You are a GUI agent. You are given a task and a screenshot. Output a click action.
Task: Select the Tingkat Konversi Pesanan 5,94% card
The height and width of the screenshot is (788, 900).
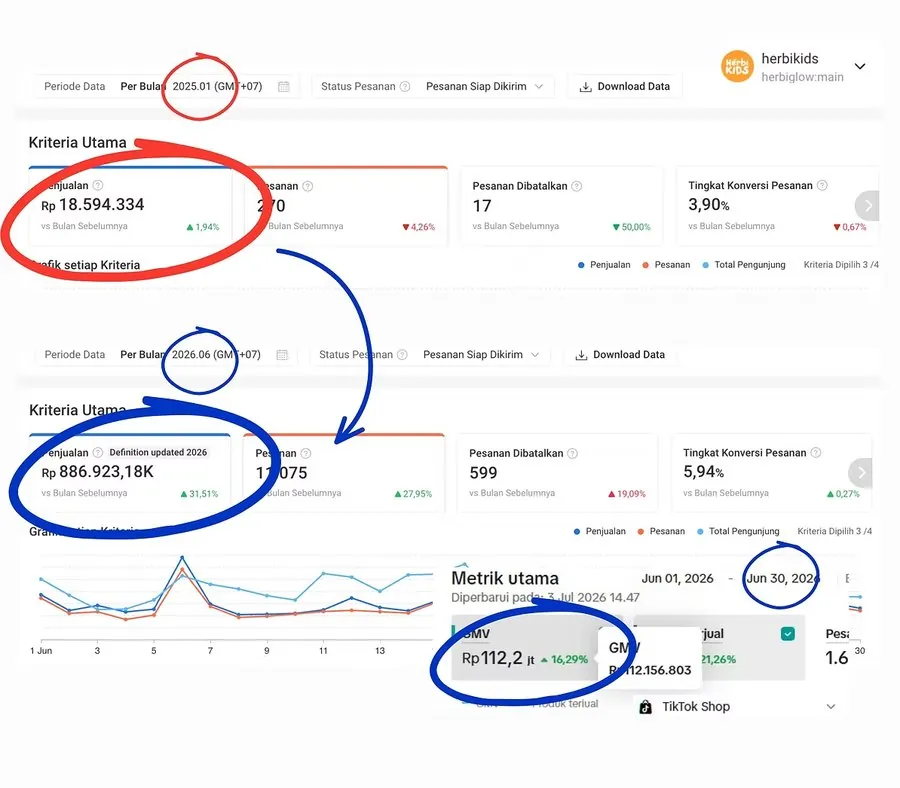click(771, 473)
